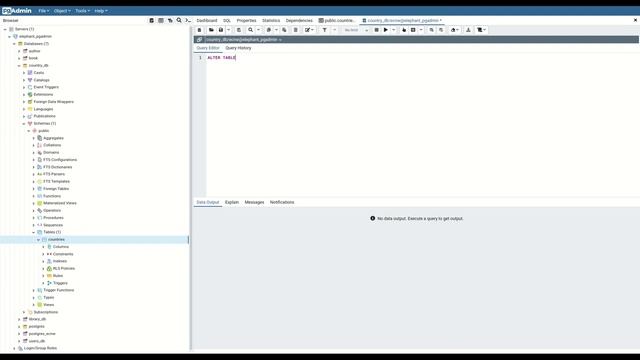Click the Stop query square icon

[376, 30]
